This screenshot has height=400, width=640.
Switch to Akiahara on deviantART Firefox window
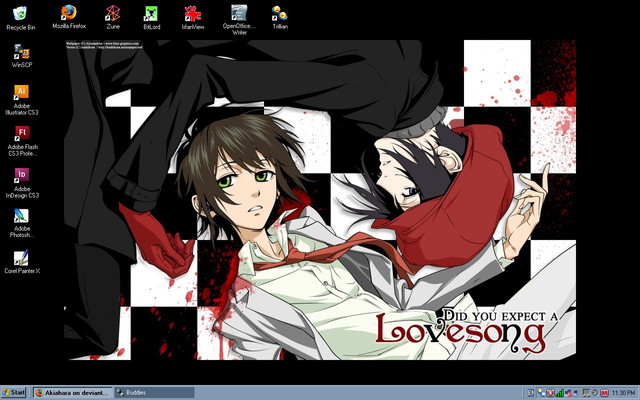coord(73,393)
